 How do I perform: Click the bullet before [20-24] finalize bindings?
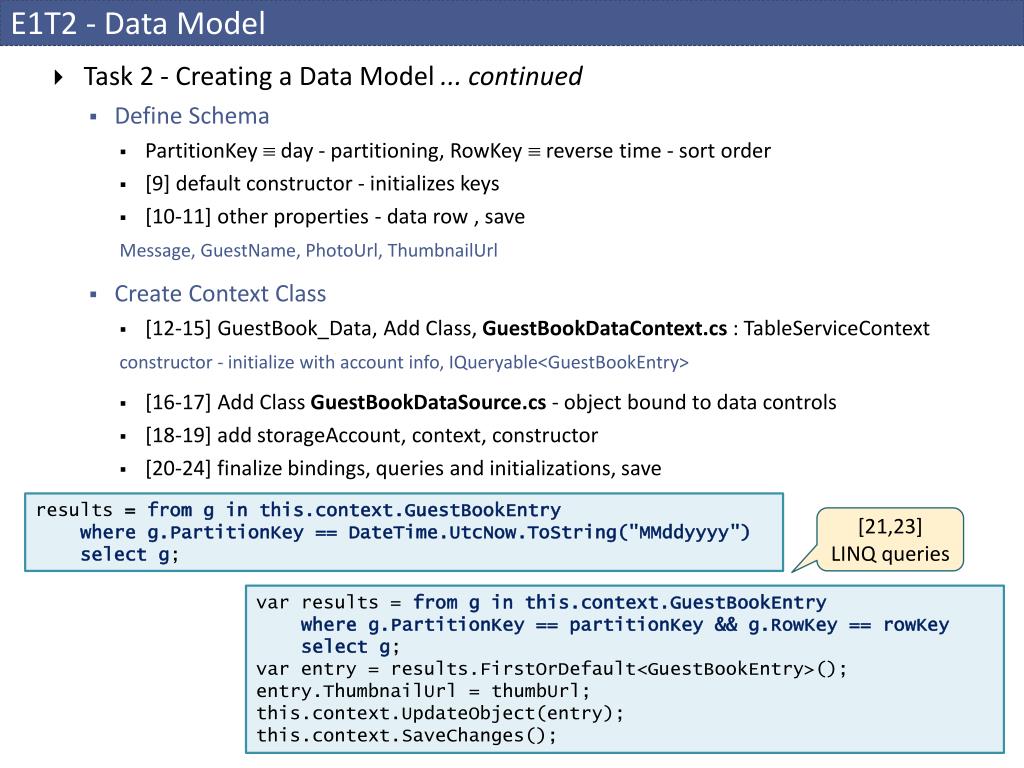click(x=123, y=470)
